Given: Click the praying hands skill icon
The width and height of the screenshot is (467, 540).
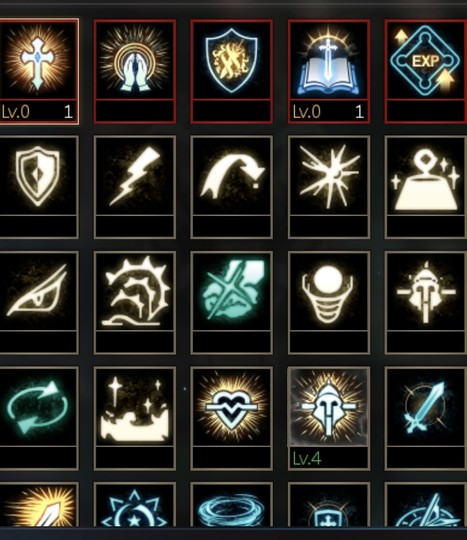Looking at the screenshot, I should [135, 61].
